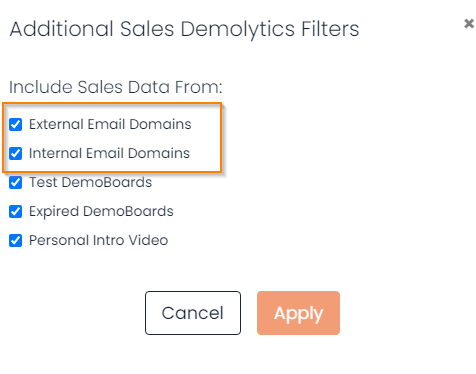Click the Expired DemoBoards label text
The width and height of the screenshot is (476, 374).
(x=101, y=212)
